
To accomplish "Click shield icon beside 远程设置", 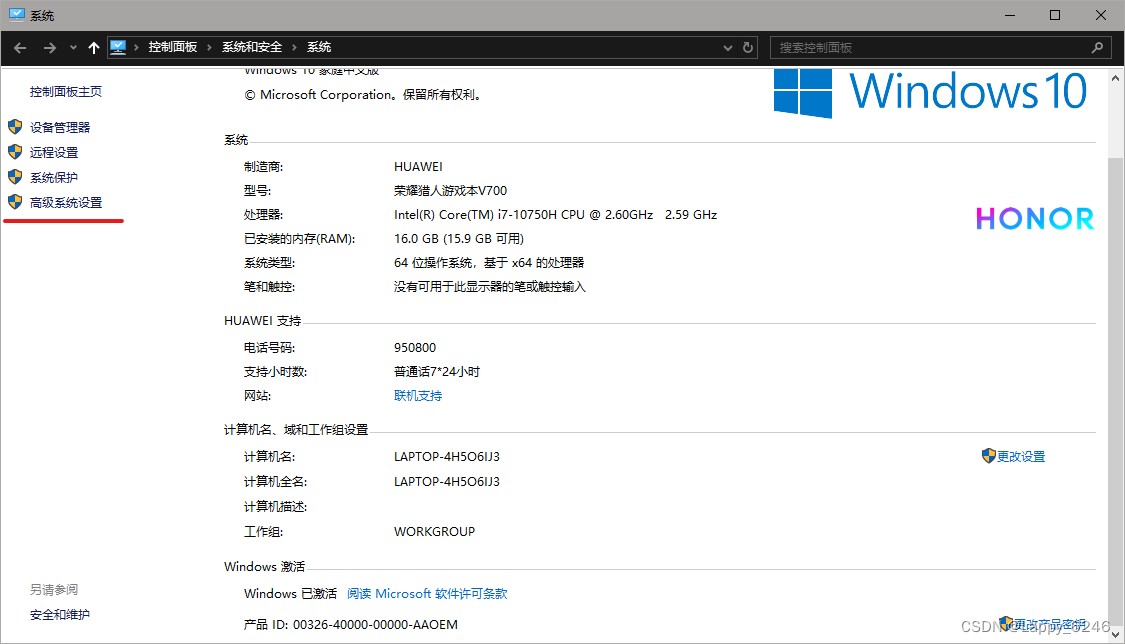I will click(x=15, y=152).
